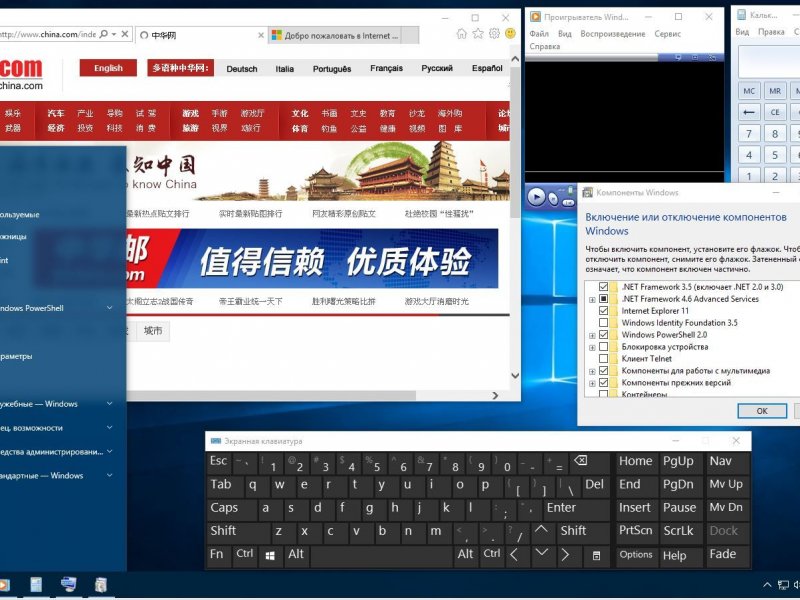The height and width of the screenshot is (600, 800).
Task: Open Сервис menu in media player
Action: (x=667, y=34)
